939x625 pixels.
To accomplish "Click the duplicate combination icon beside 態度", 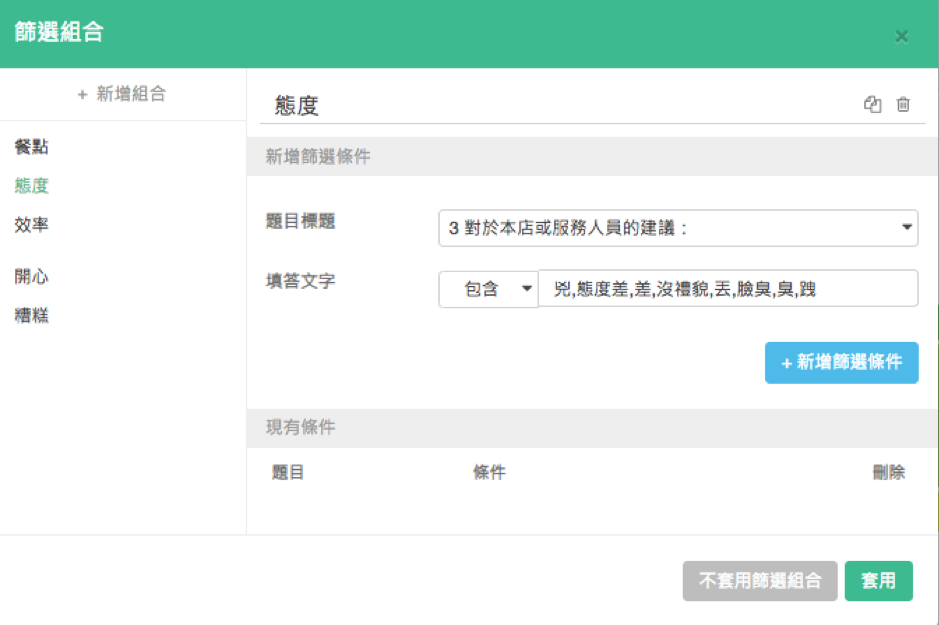I will (873, 105).
